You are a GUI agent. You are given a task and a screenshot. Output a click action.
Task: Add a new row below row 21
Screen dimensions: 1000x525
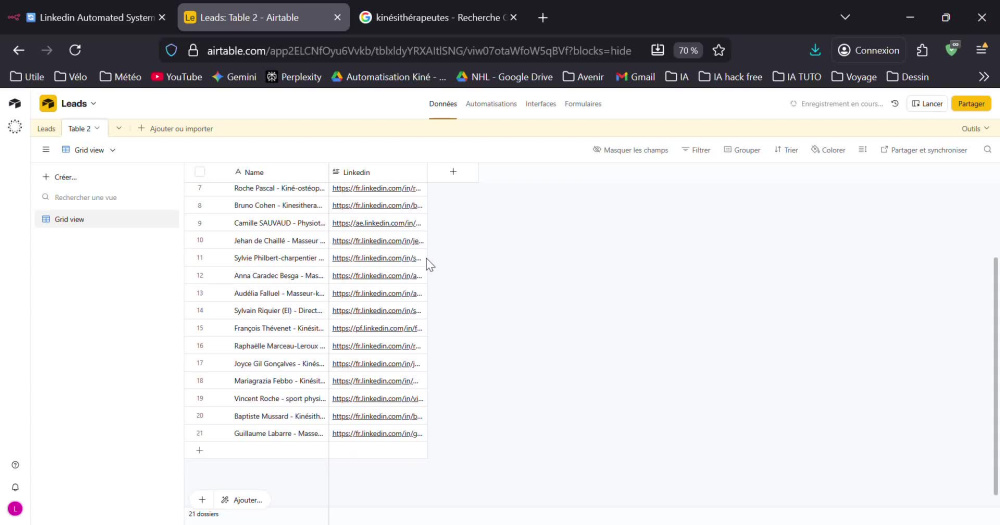[200, 450]
